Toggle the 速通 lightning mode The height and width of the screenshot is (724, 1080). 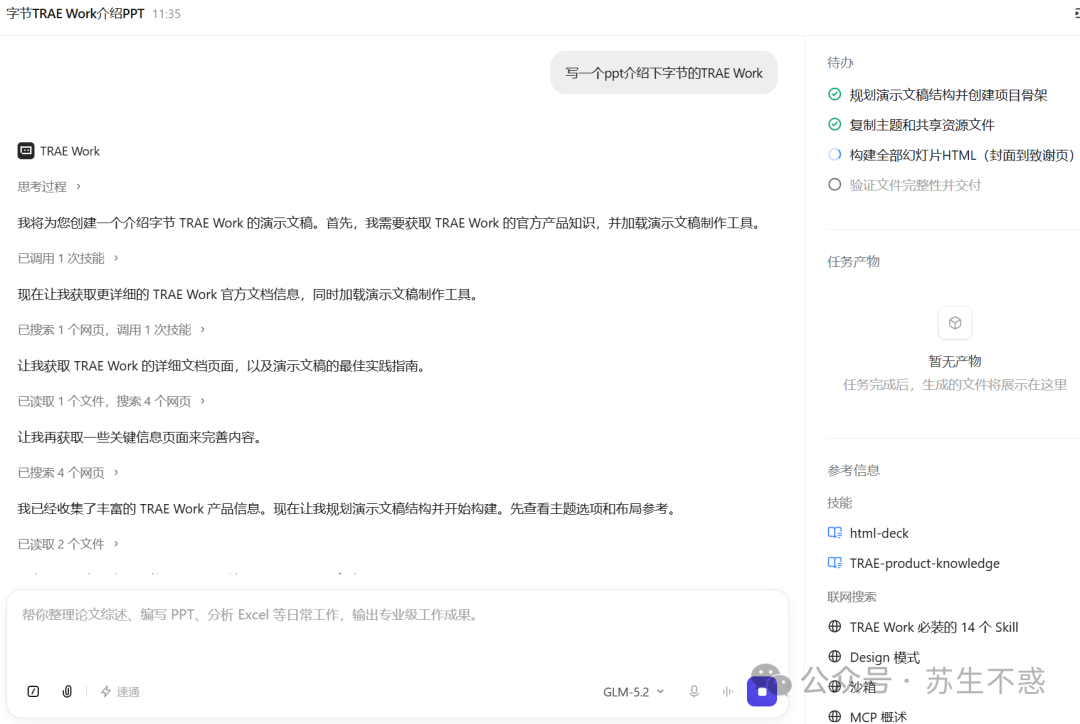(120, 692)
